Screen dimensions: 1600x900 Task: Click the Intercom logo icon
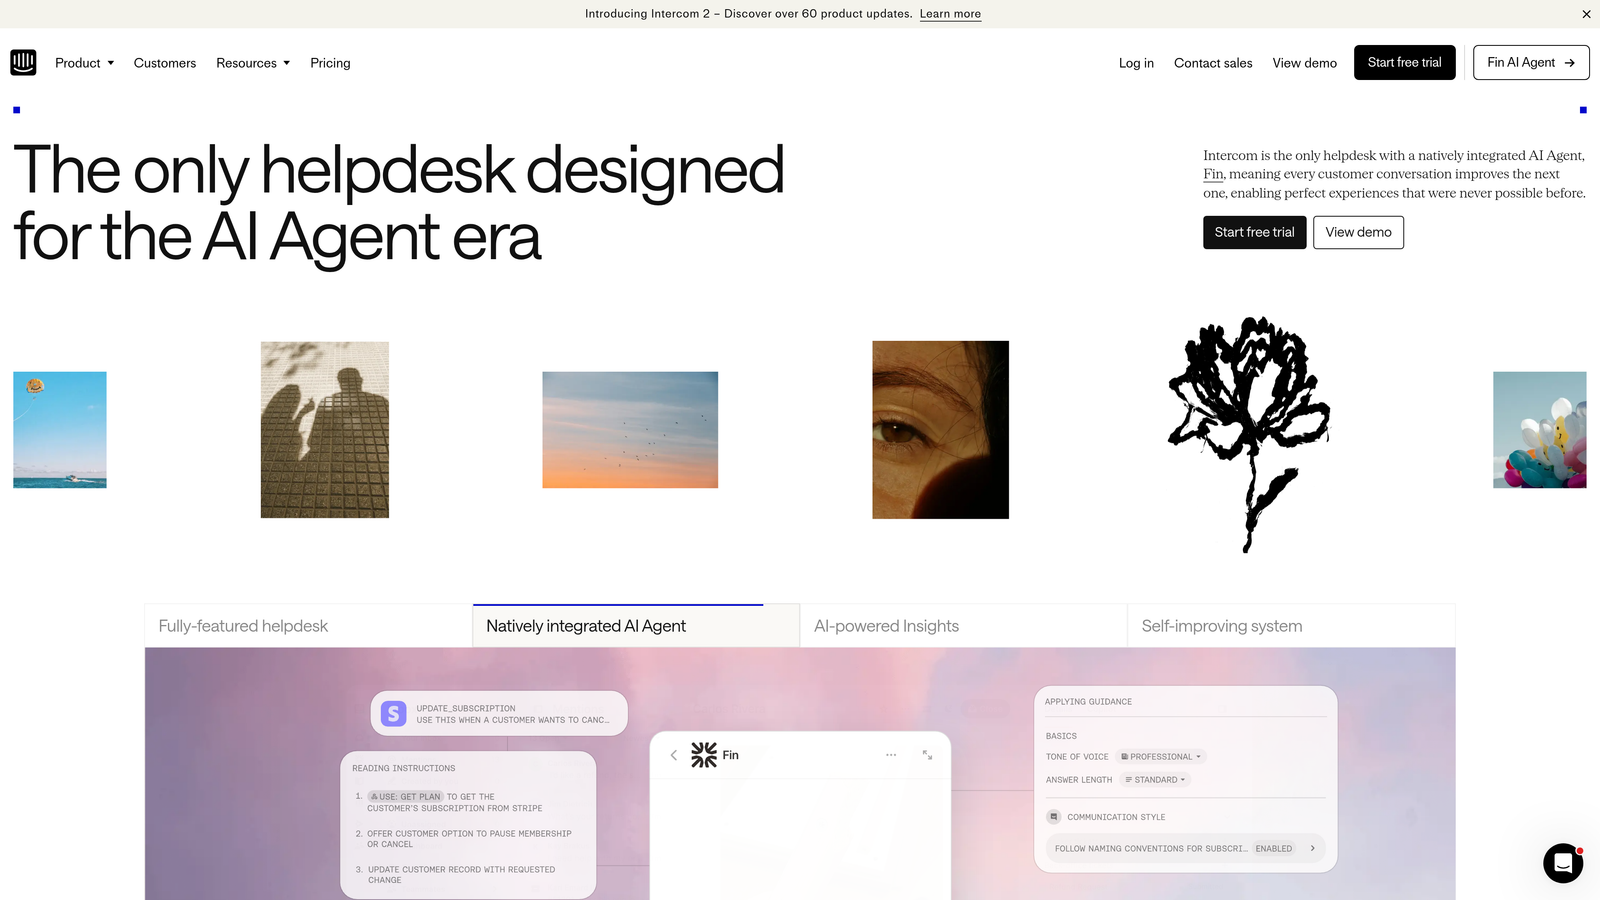(23, 62)
